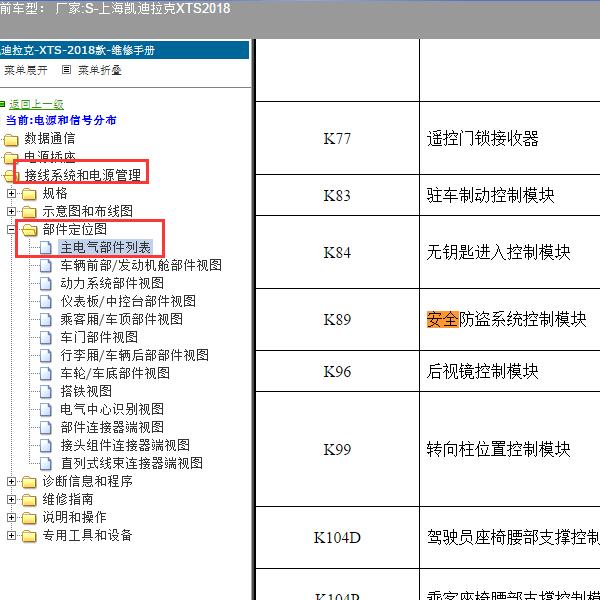Click the 维修指南 folder icon
Viewport: 600px width, 600px height.
[x=29, y=500]
